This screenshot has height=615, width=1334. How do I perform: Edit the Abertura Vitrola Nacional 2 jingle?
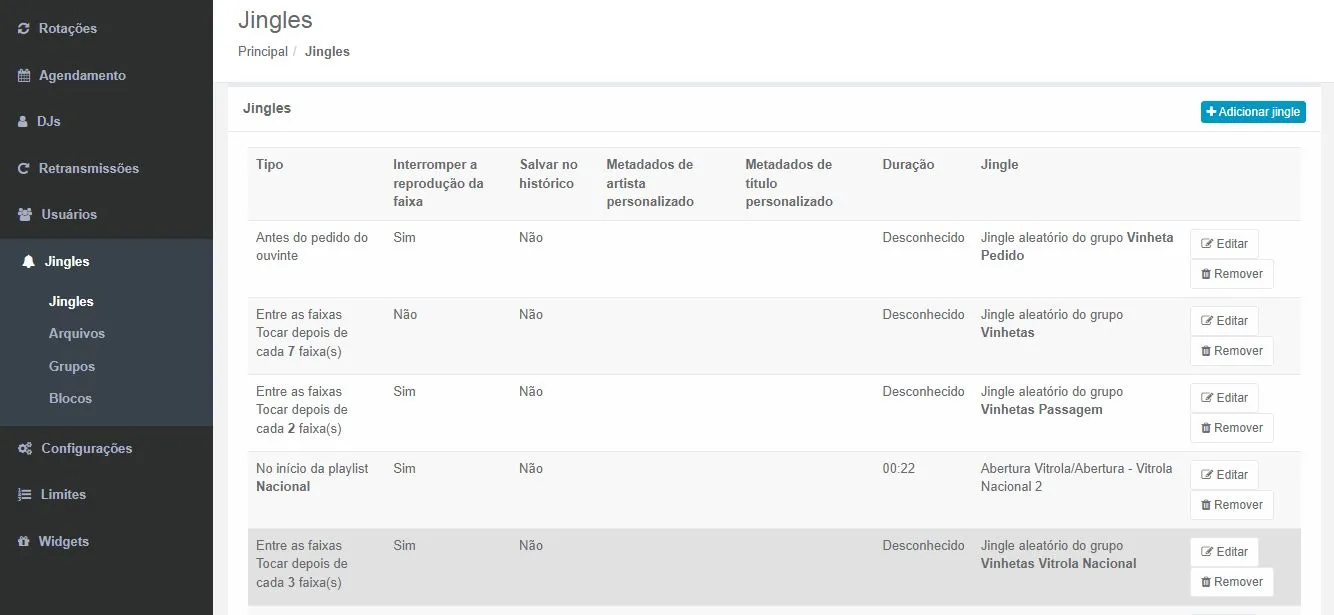tap(1224, 475)
